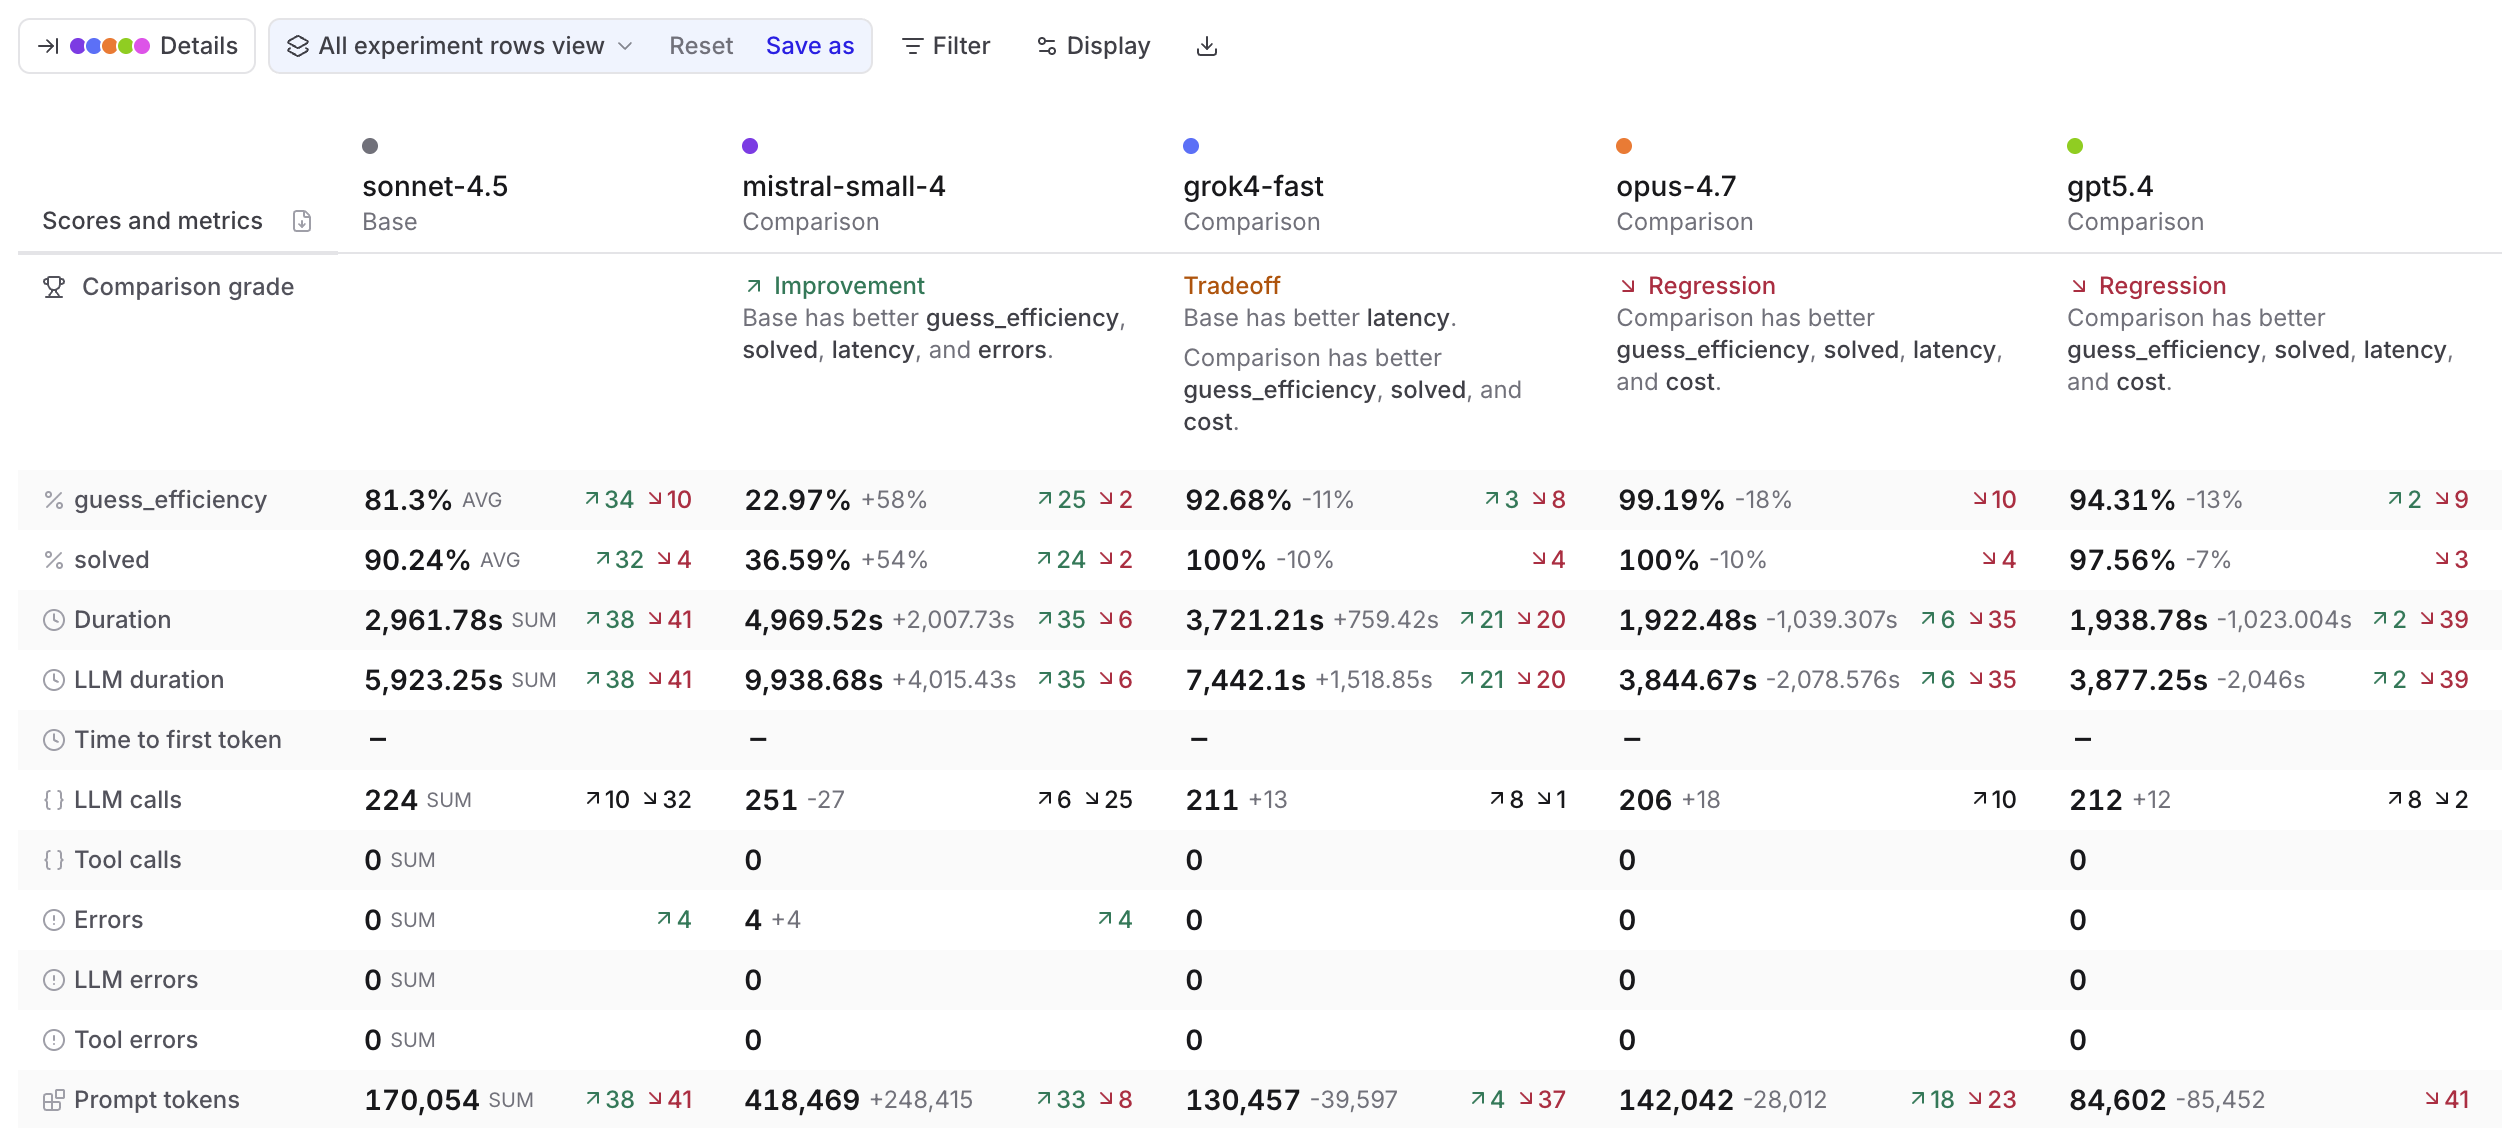Select the opus-4.7 experiment header

click(x=1676, y=186)
